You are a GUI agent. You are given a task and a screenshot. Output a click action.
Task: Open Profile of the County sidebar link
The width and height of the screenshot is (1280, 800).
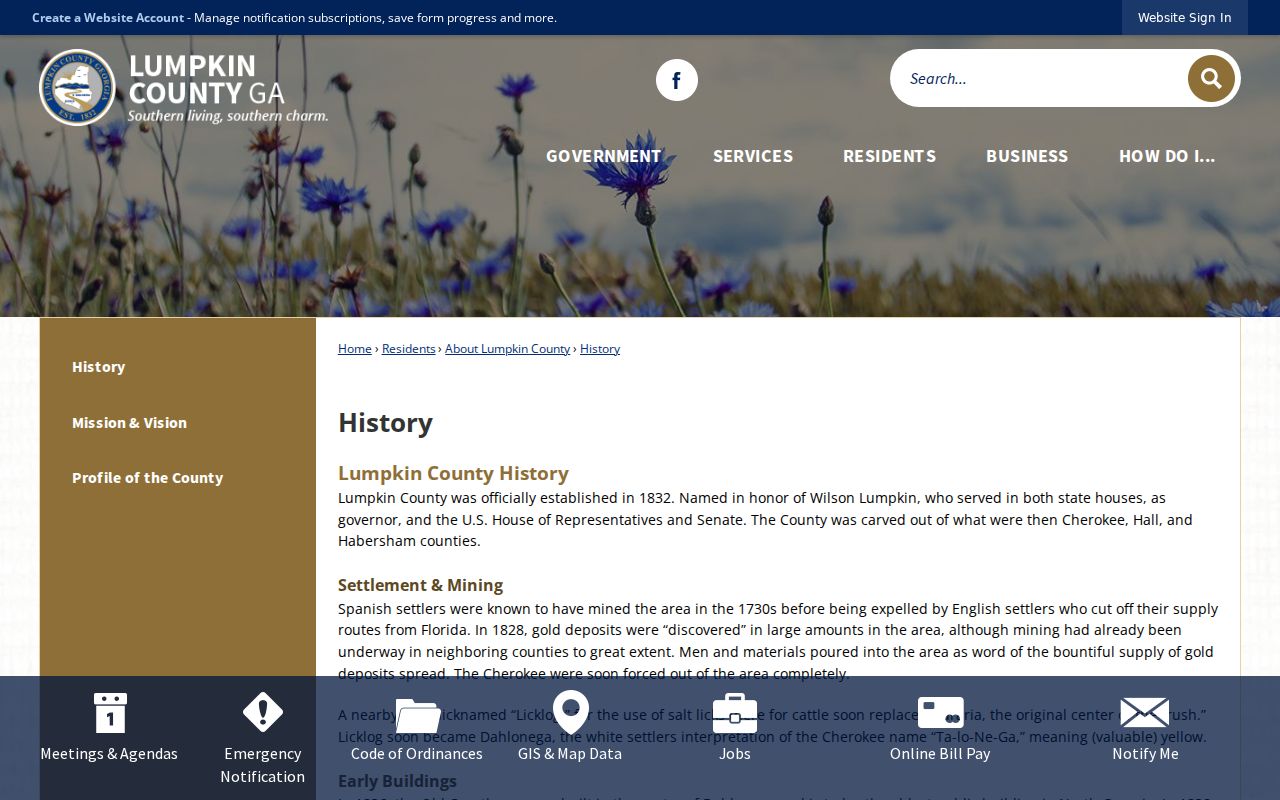pyautogui.click(x=148, y=478)
